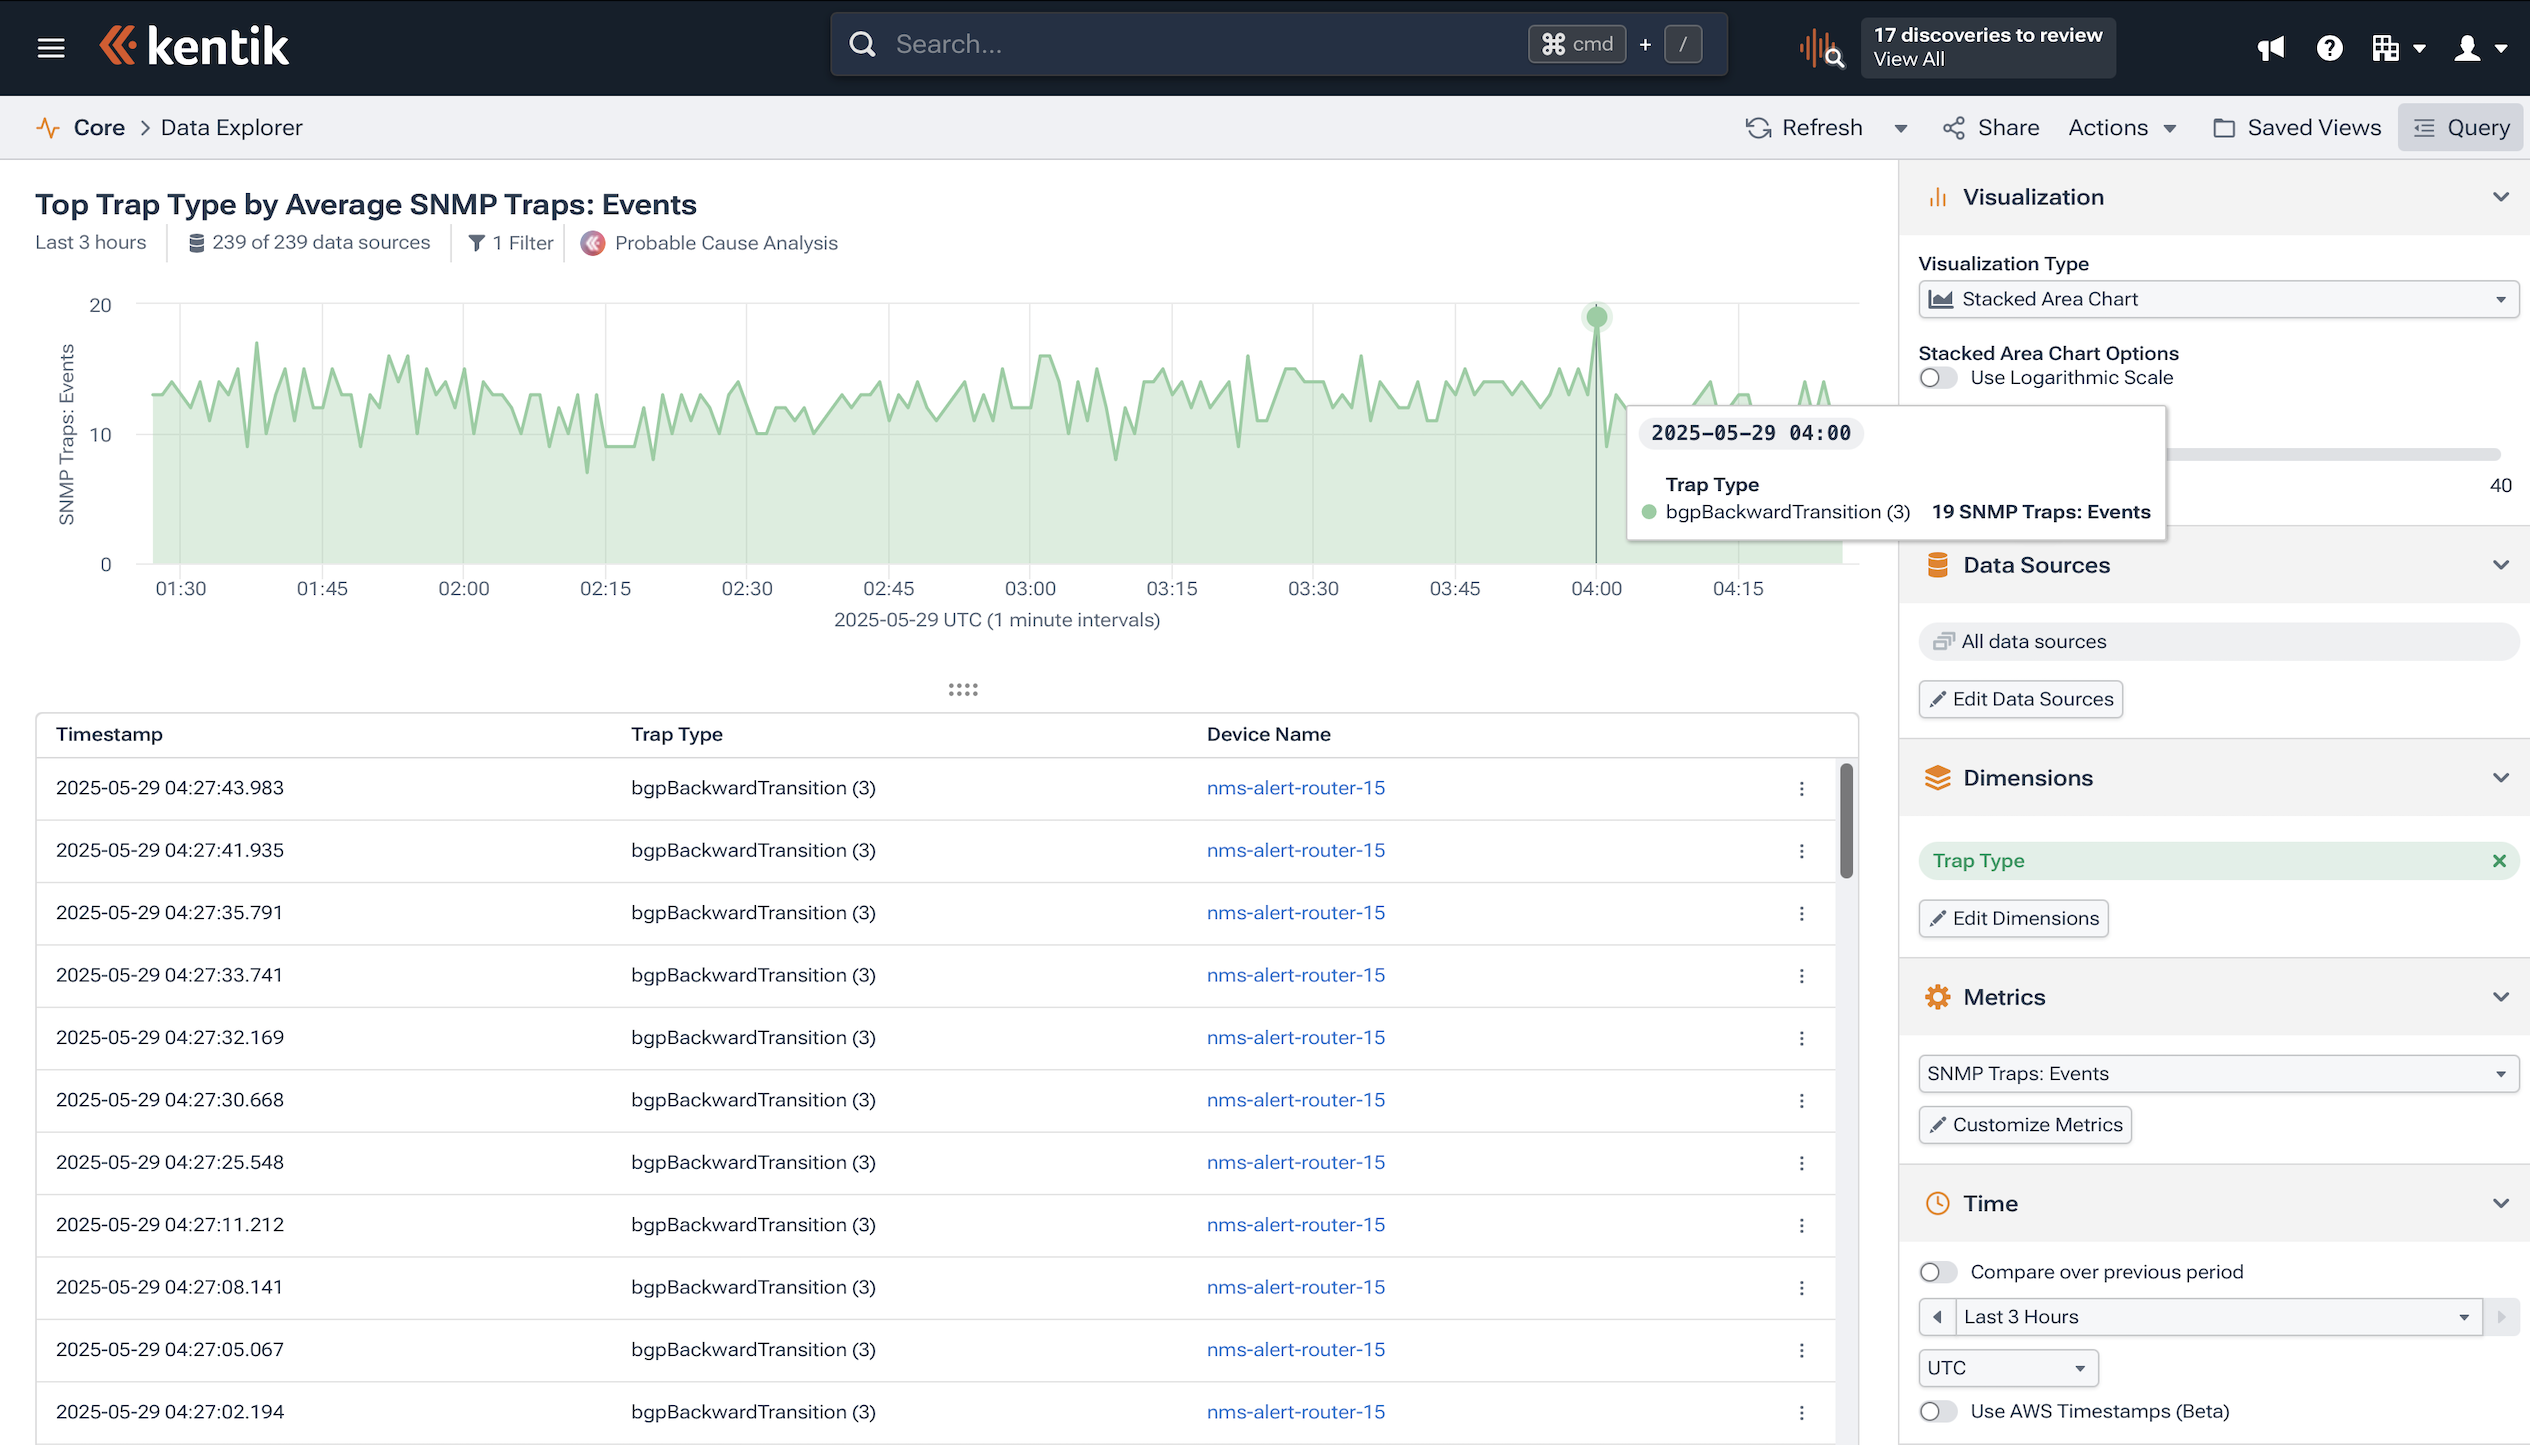Open the UTC timezone dropdown
The height and width of the screenshot is (1445, 2530).
(x=2007, y=1368)
